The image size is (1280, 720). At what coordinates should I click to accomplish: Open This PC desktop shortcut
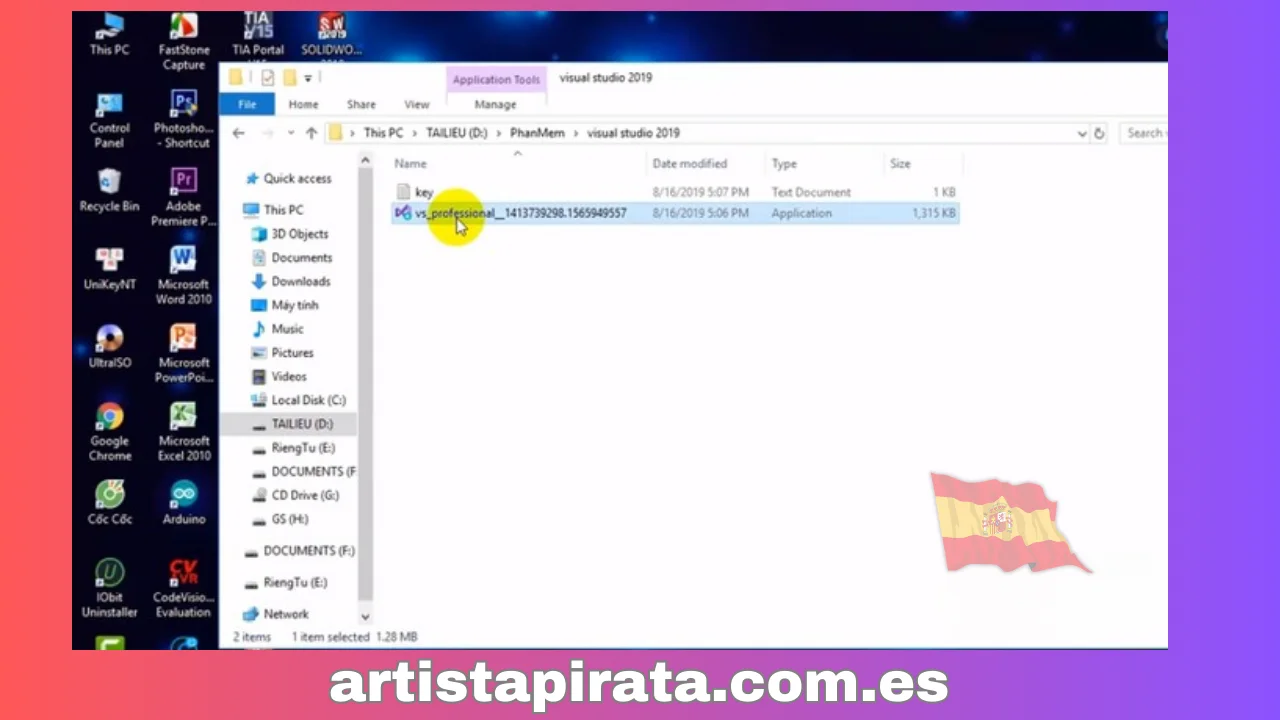tap(109, 34)
